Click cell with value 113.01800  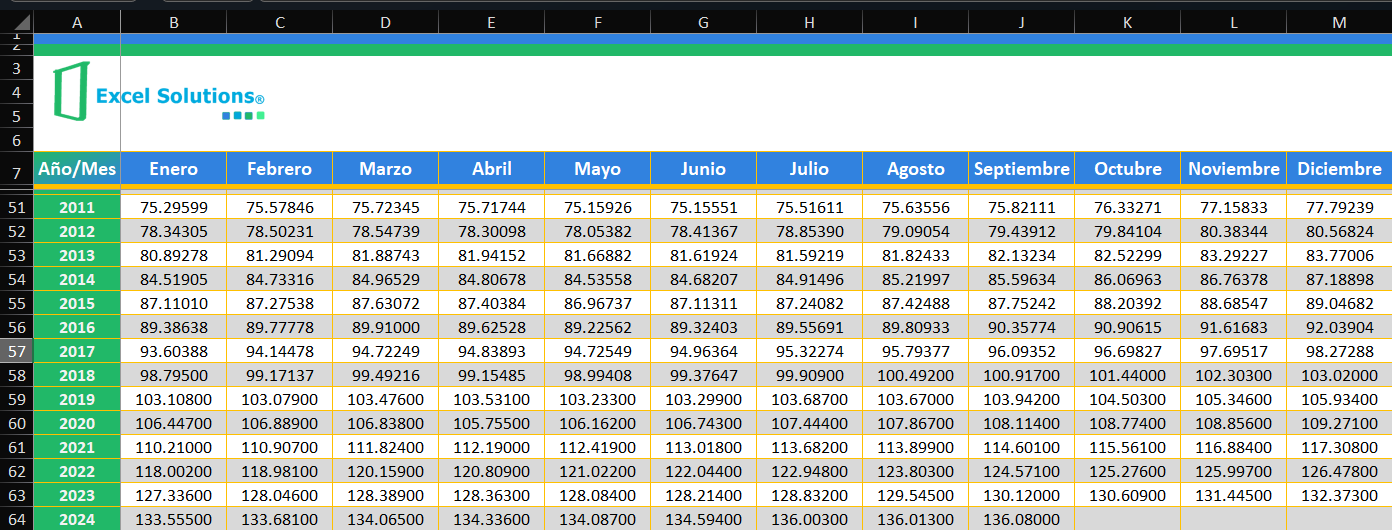(x=704, y=447)
